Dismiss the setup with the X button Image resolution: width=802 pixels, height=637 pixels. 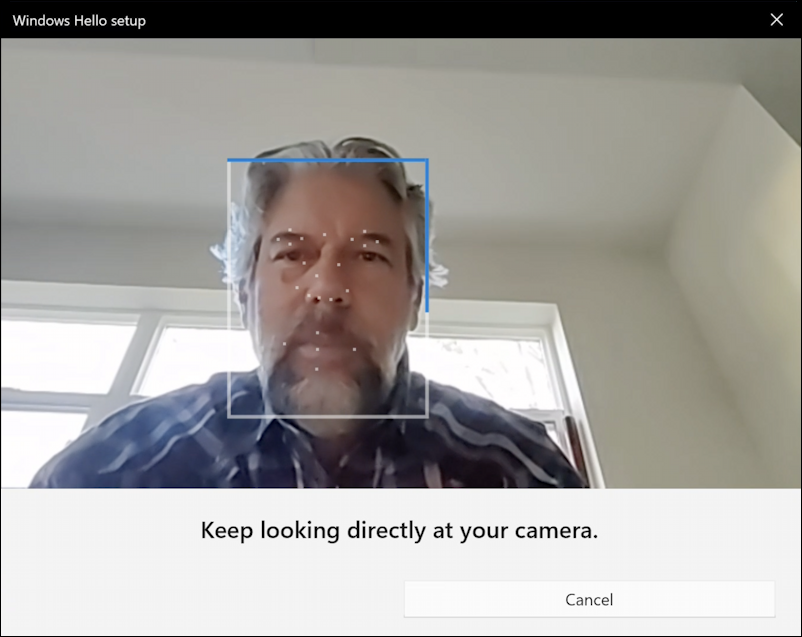tap(777, 19)
